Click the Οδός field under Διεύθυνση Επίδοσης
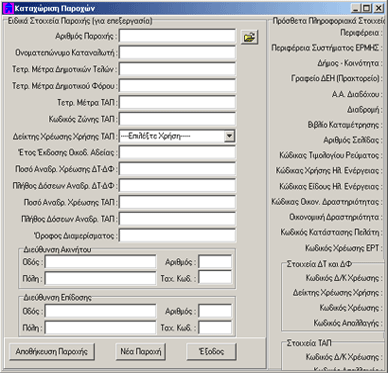The height and width of the screenshot is (373, 388). tap(100, 311)
